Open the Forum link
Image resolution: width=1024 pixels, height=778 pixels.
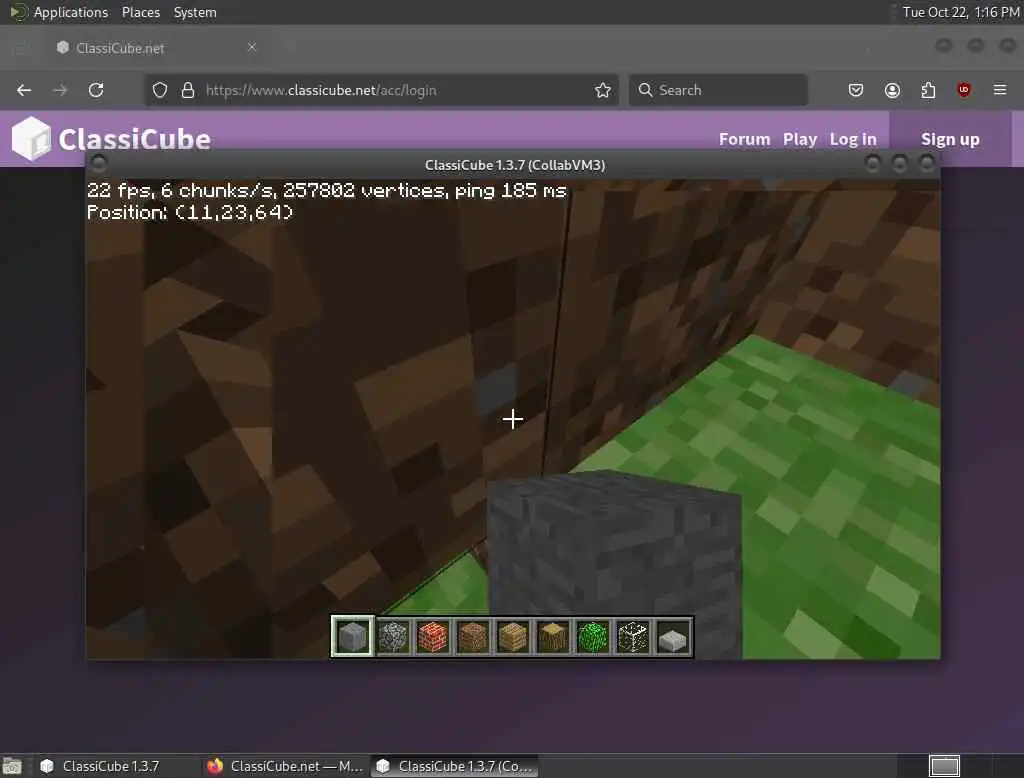pos(744,139)
